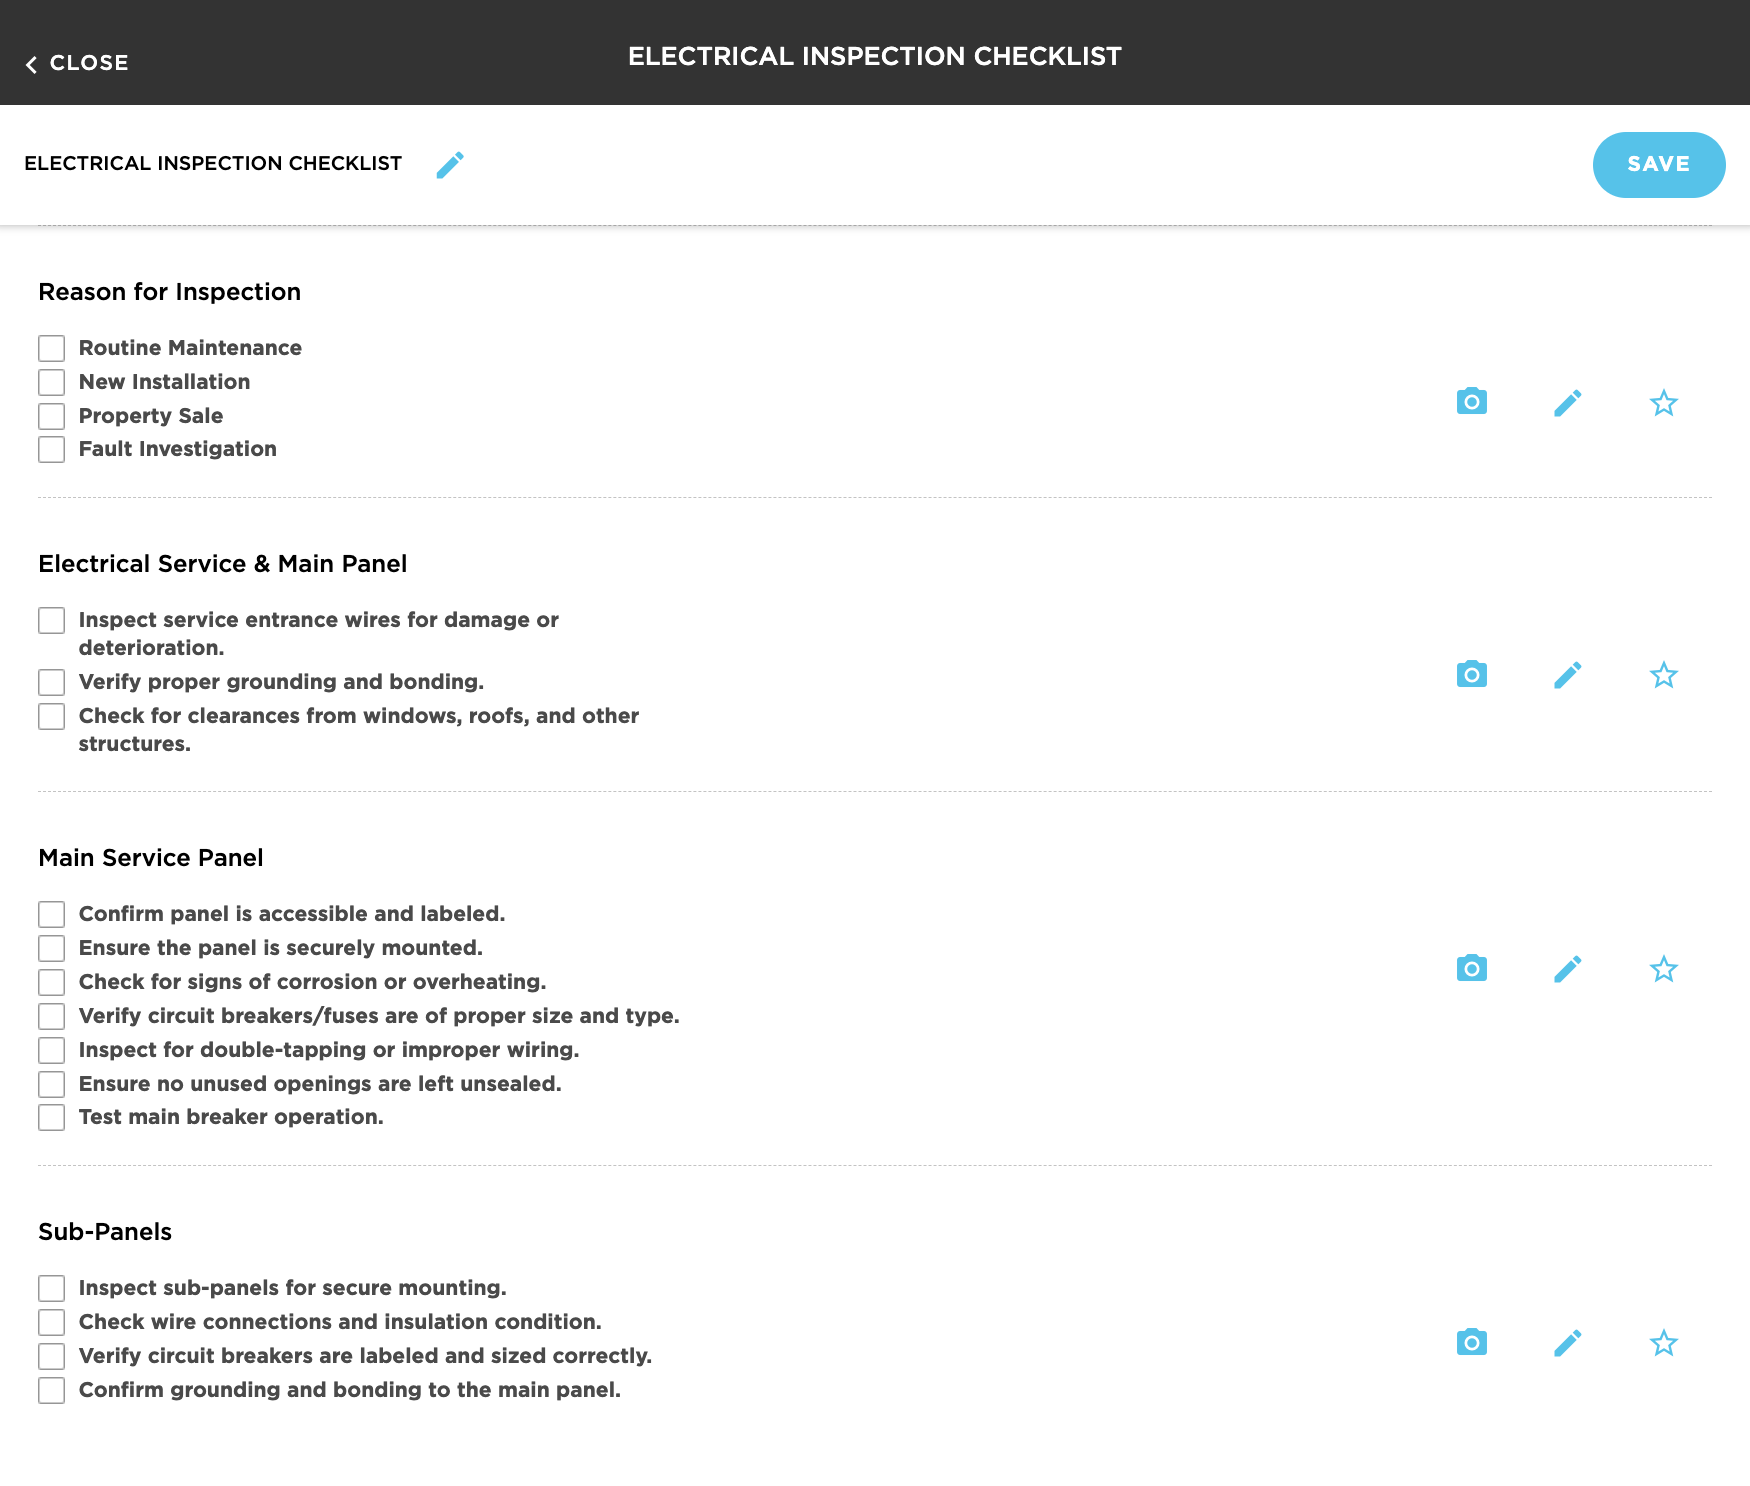
Task: Check the Routine Maintenance box
Action: click(x=52, y=348)
